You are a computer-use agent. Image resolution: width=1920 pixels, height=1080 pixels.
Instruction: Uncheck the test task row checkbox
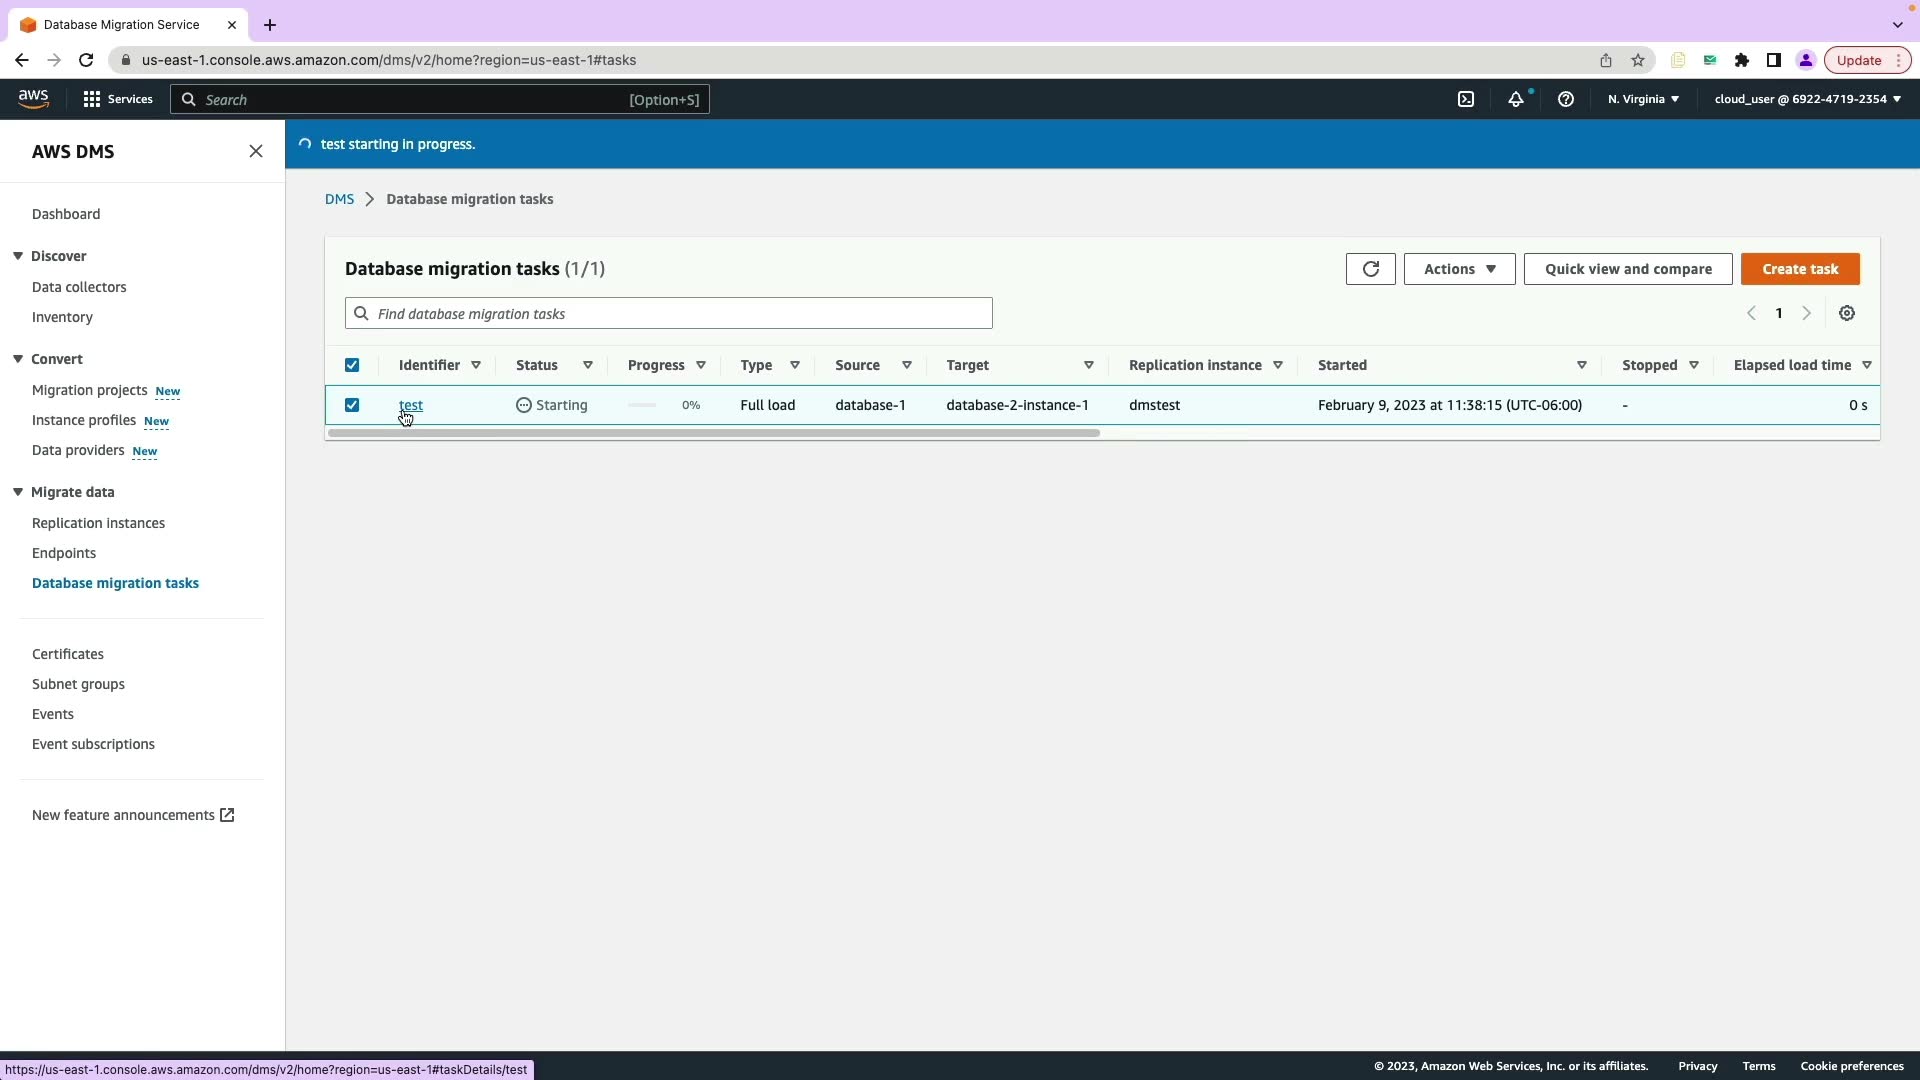coord(352,406)
